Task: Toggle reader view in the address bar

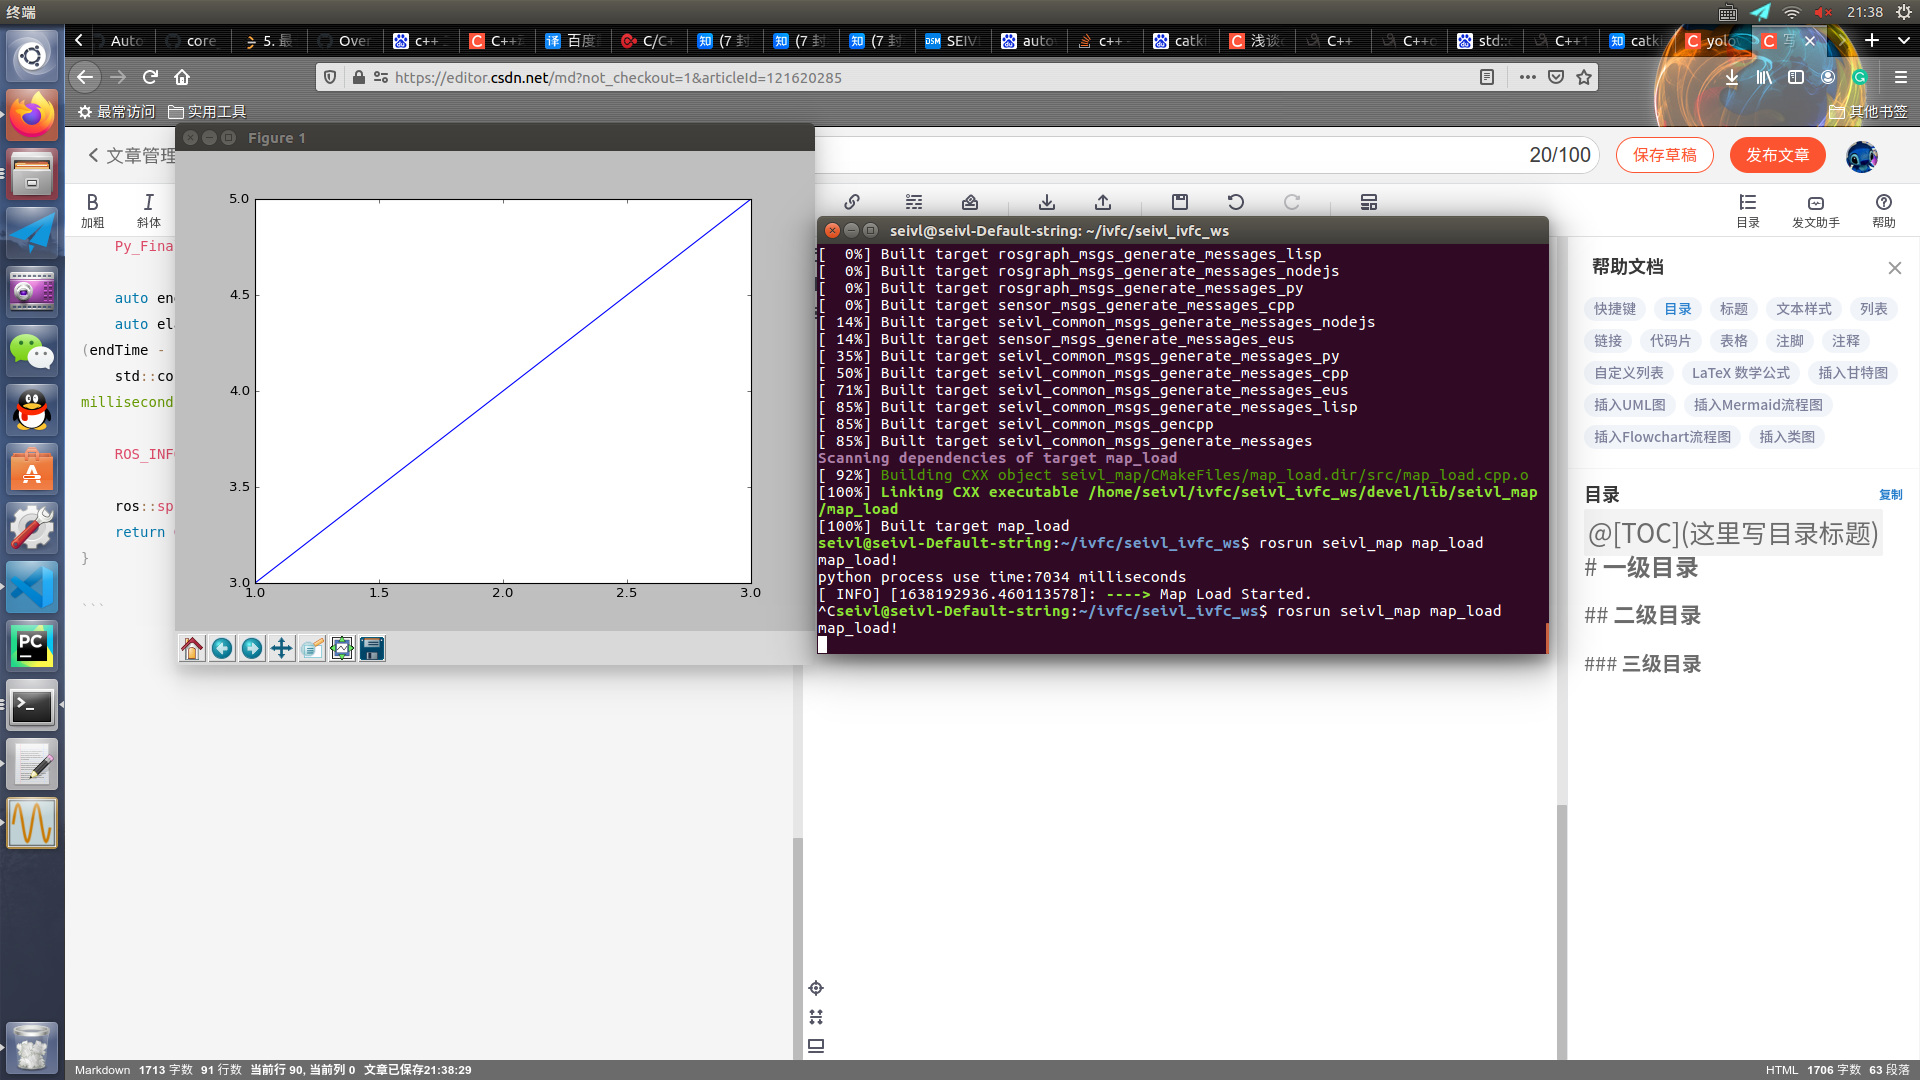Action: (1489, 77)
